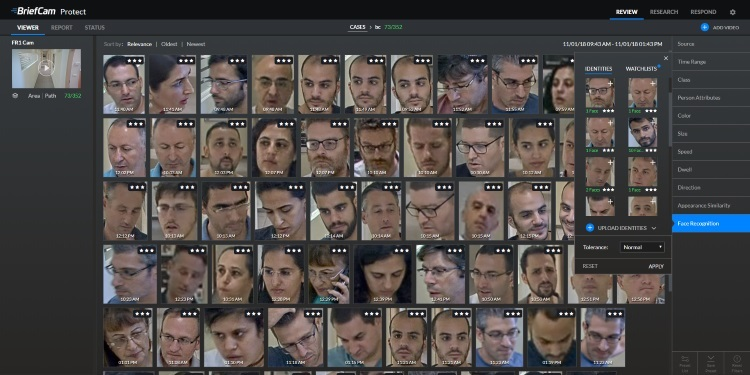Click the APPLY button
The height and width of the screenshot is (375, 750).
pos(656,266)
